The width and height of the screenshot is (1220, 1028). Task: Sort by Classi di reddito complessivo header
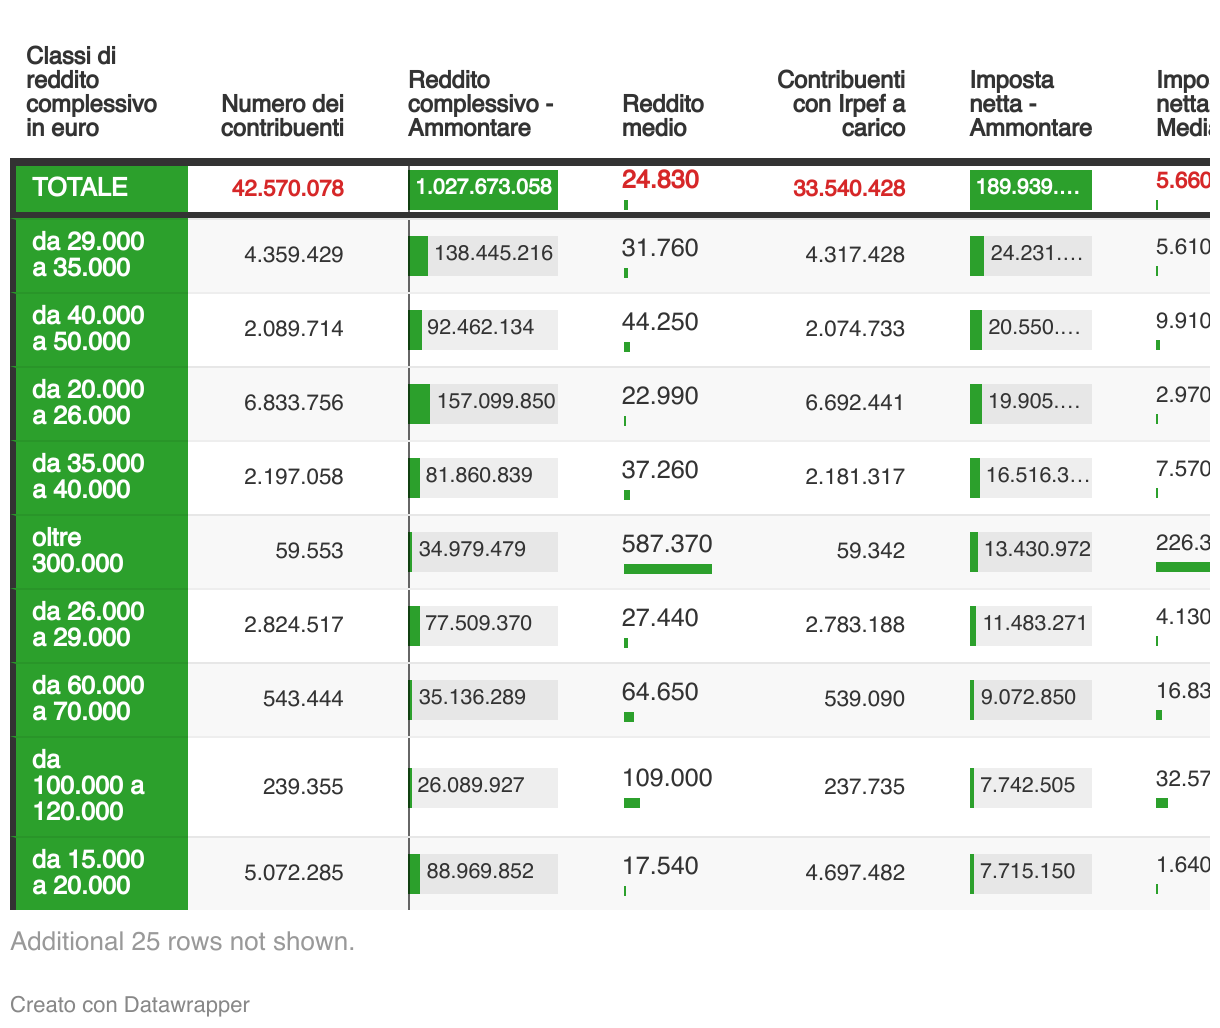[x=91, y=92]
